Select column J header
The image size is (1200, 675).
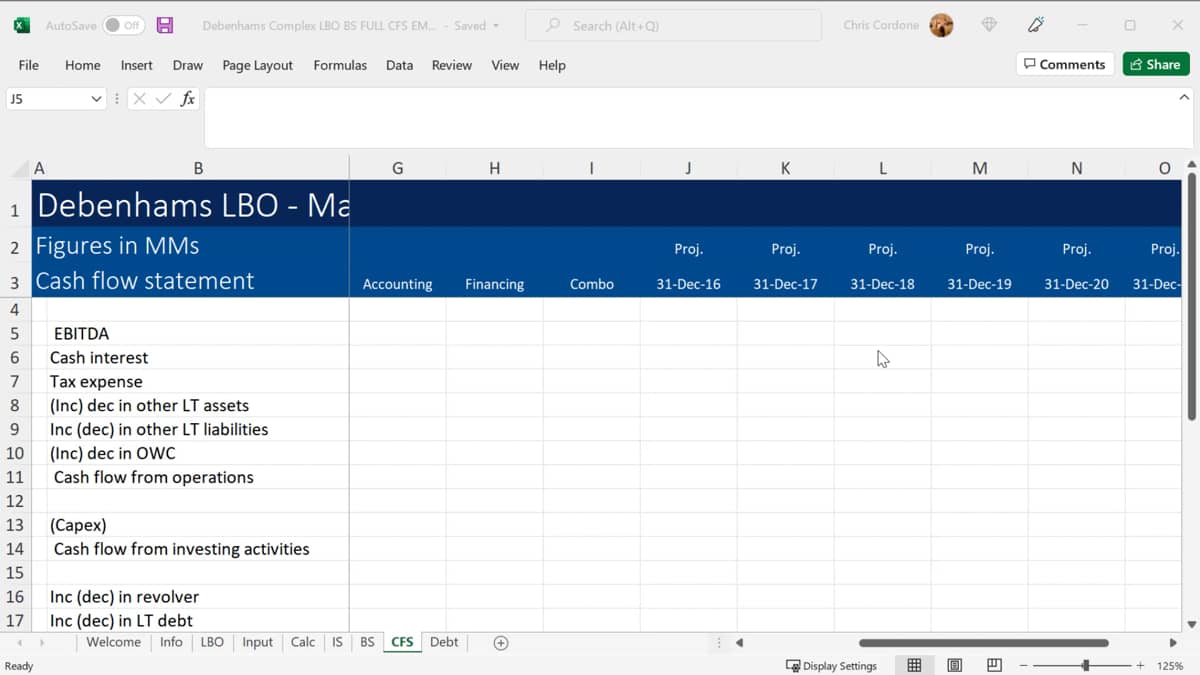(x=688, y=168)
